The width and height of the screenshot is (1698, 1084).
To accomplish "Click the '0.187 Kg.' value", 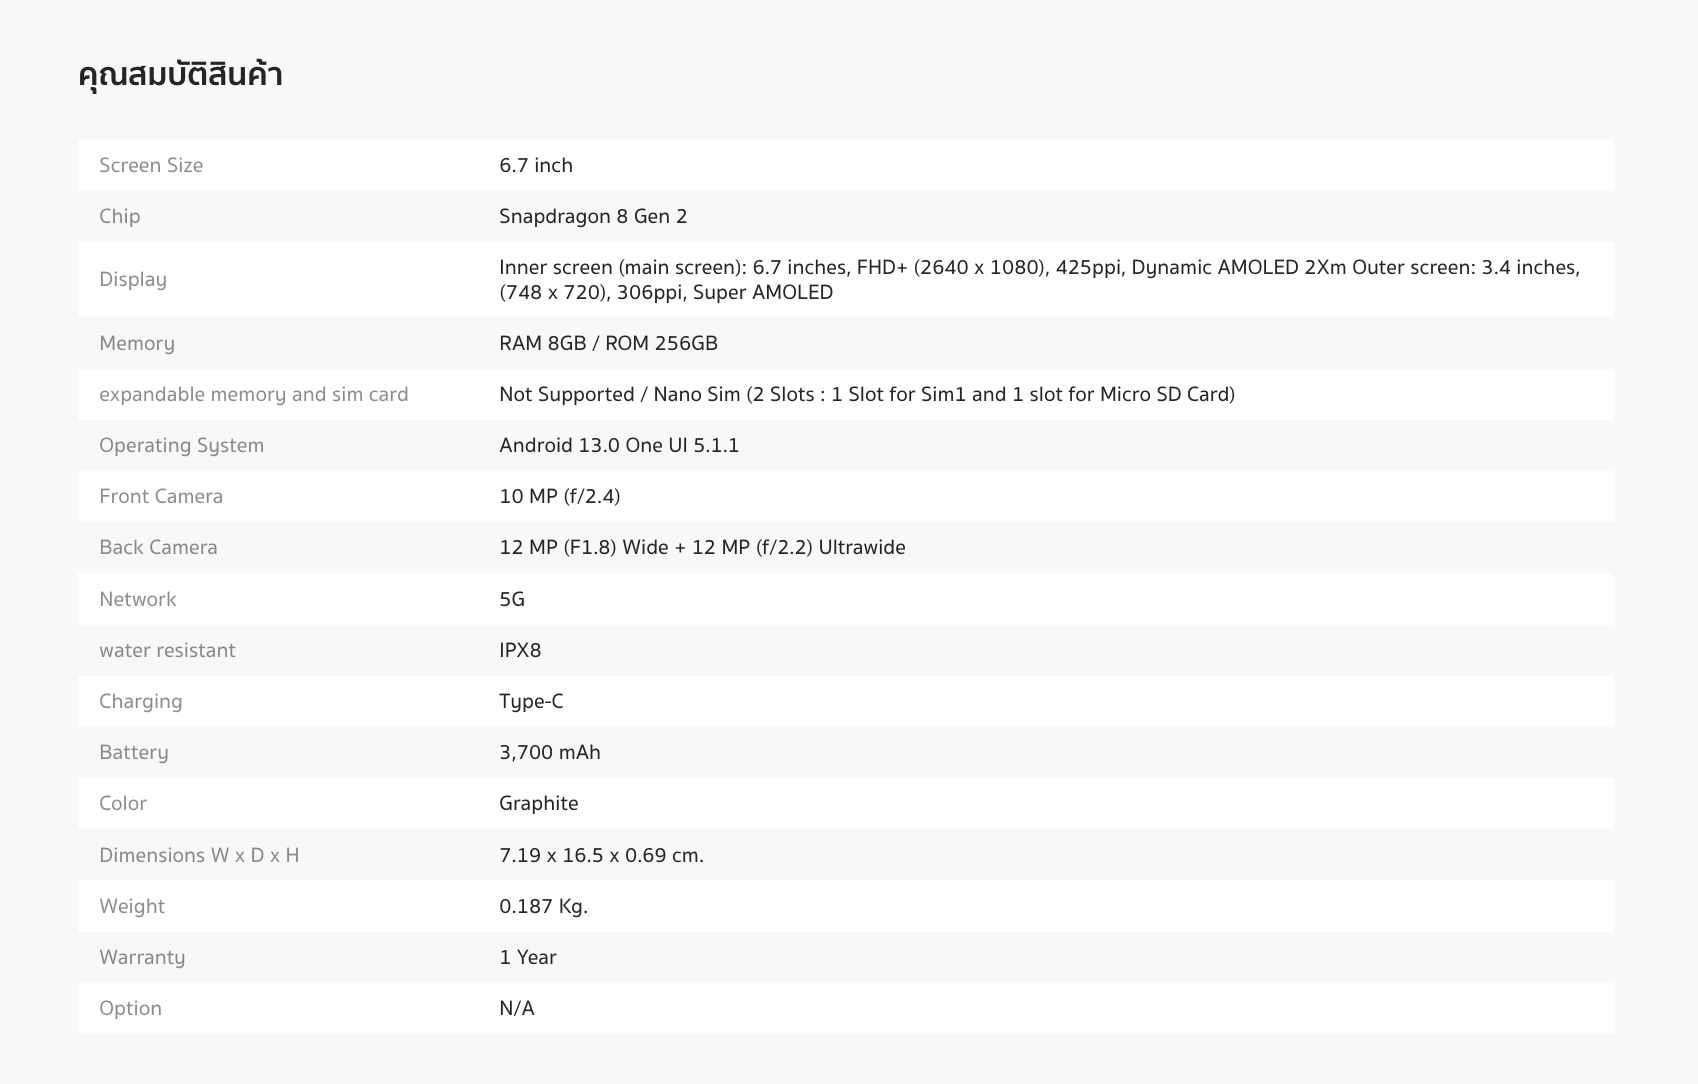I will (544, 906).
